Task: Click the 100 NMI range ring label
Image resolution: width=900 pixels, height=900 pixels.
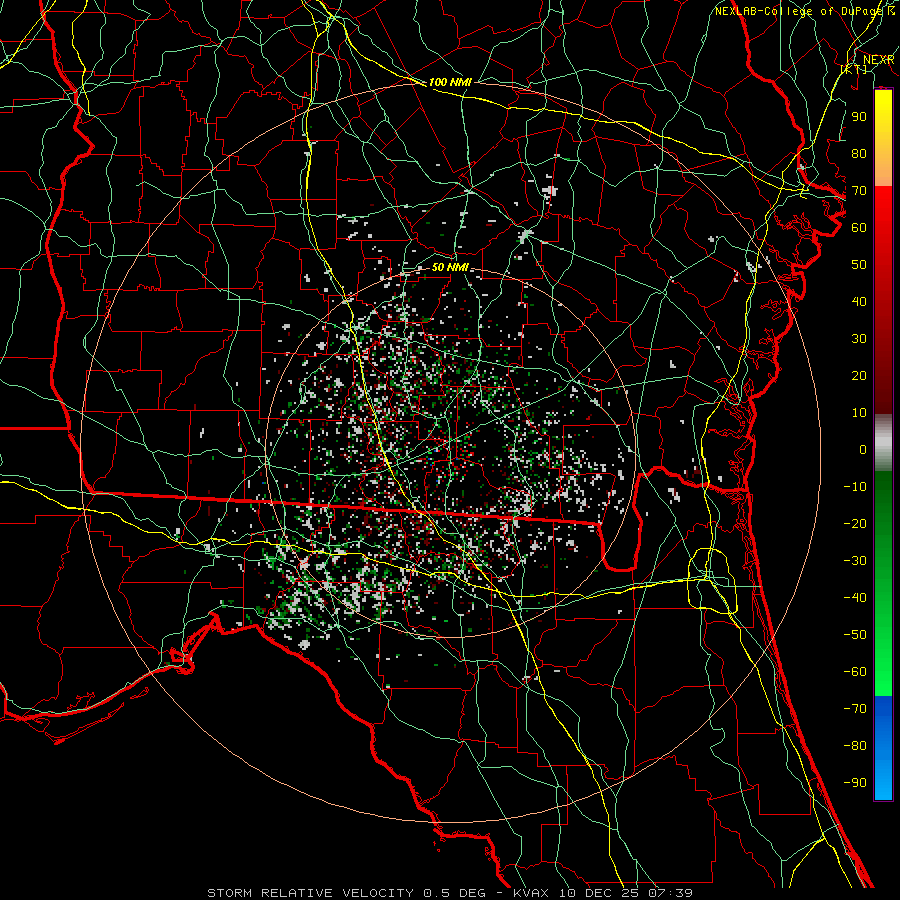Action: pyautogui.click(x=450, y=82)
